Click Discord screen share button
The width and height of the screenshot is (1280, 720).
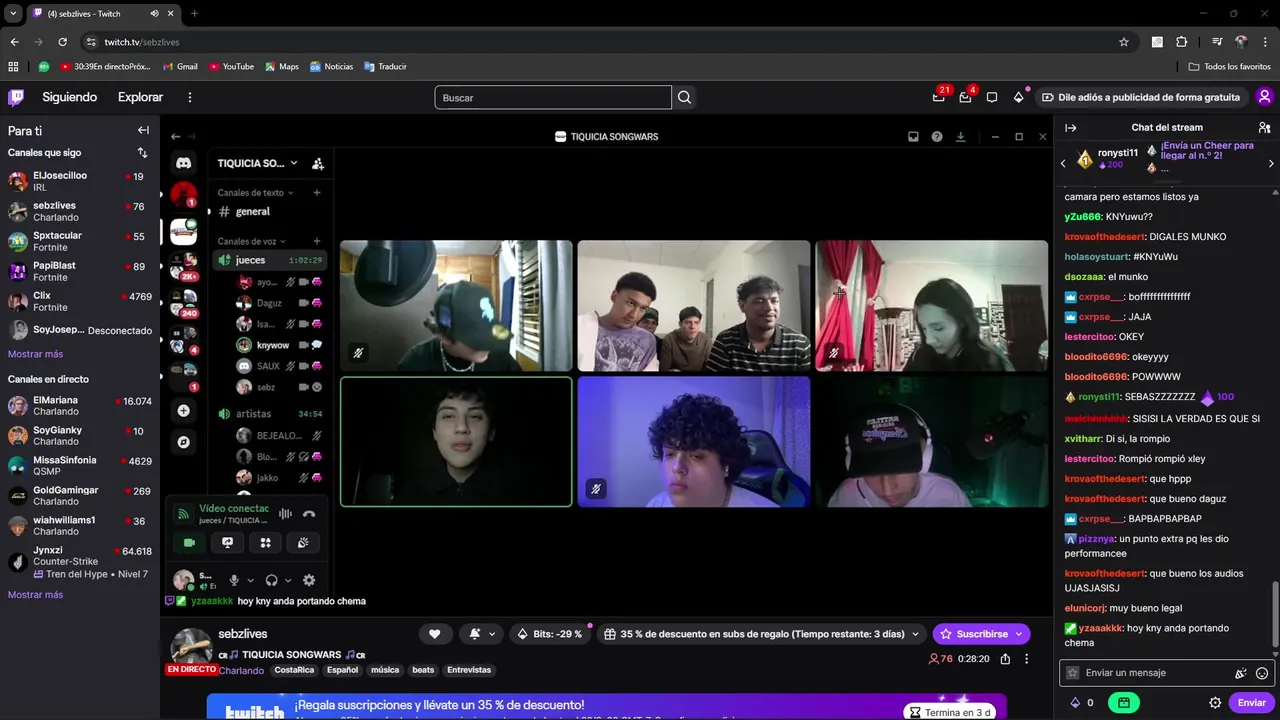pos(227,542)
